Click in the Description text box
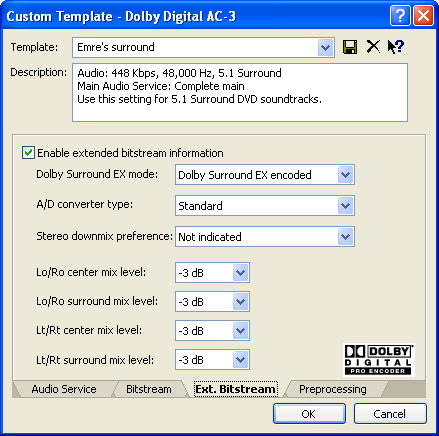The height and width of the screenshot is (436, 439). [240, 92]
